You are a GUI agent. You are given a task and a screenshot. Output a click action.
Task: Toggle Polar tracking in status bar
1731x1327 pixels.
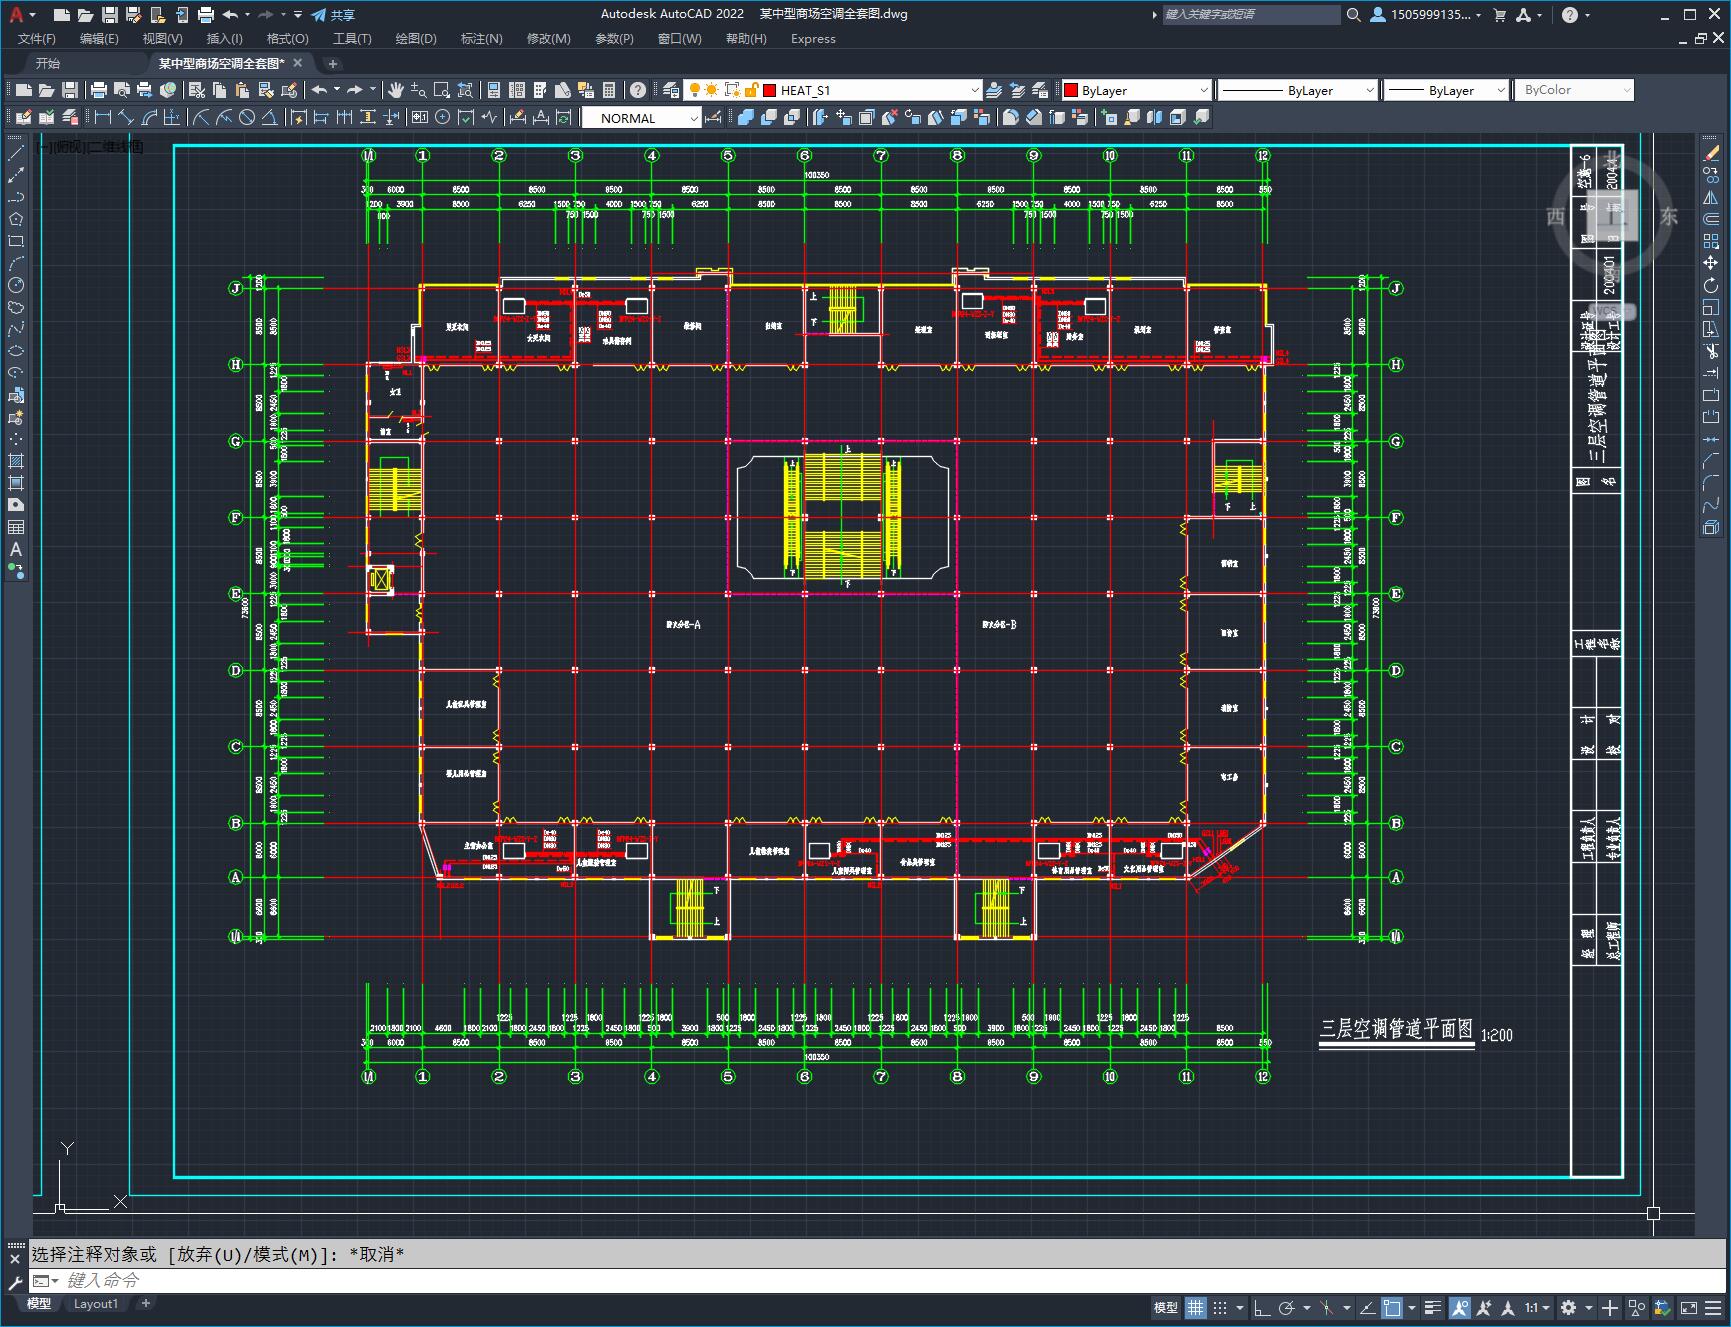1287,1308
